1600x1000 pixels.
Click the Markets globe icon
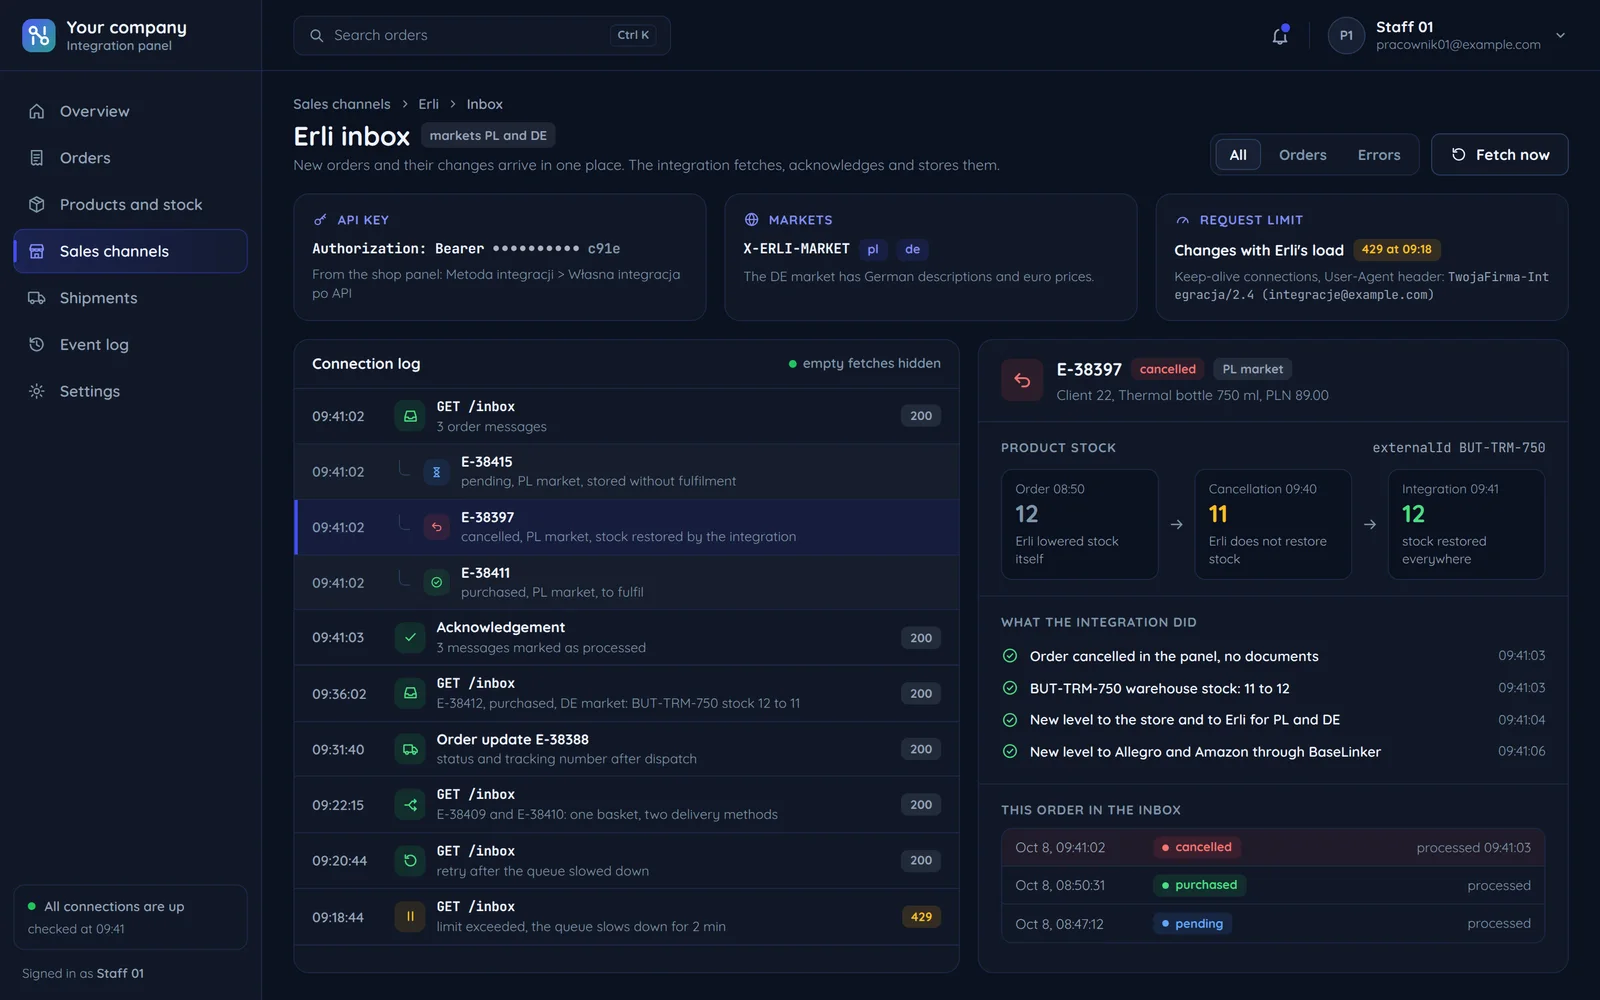[x=751, y=220]
